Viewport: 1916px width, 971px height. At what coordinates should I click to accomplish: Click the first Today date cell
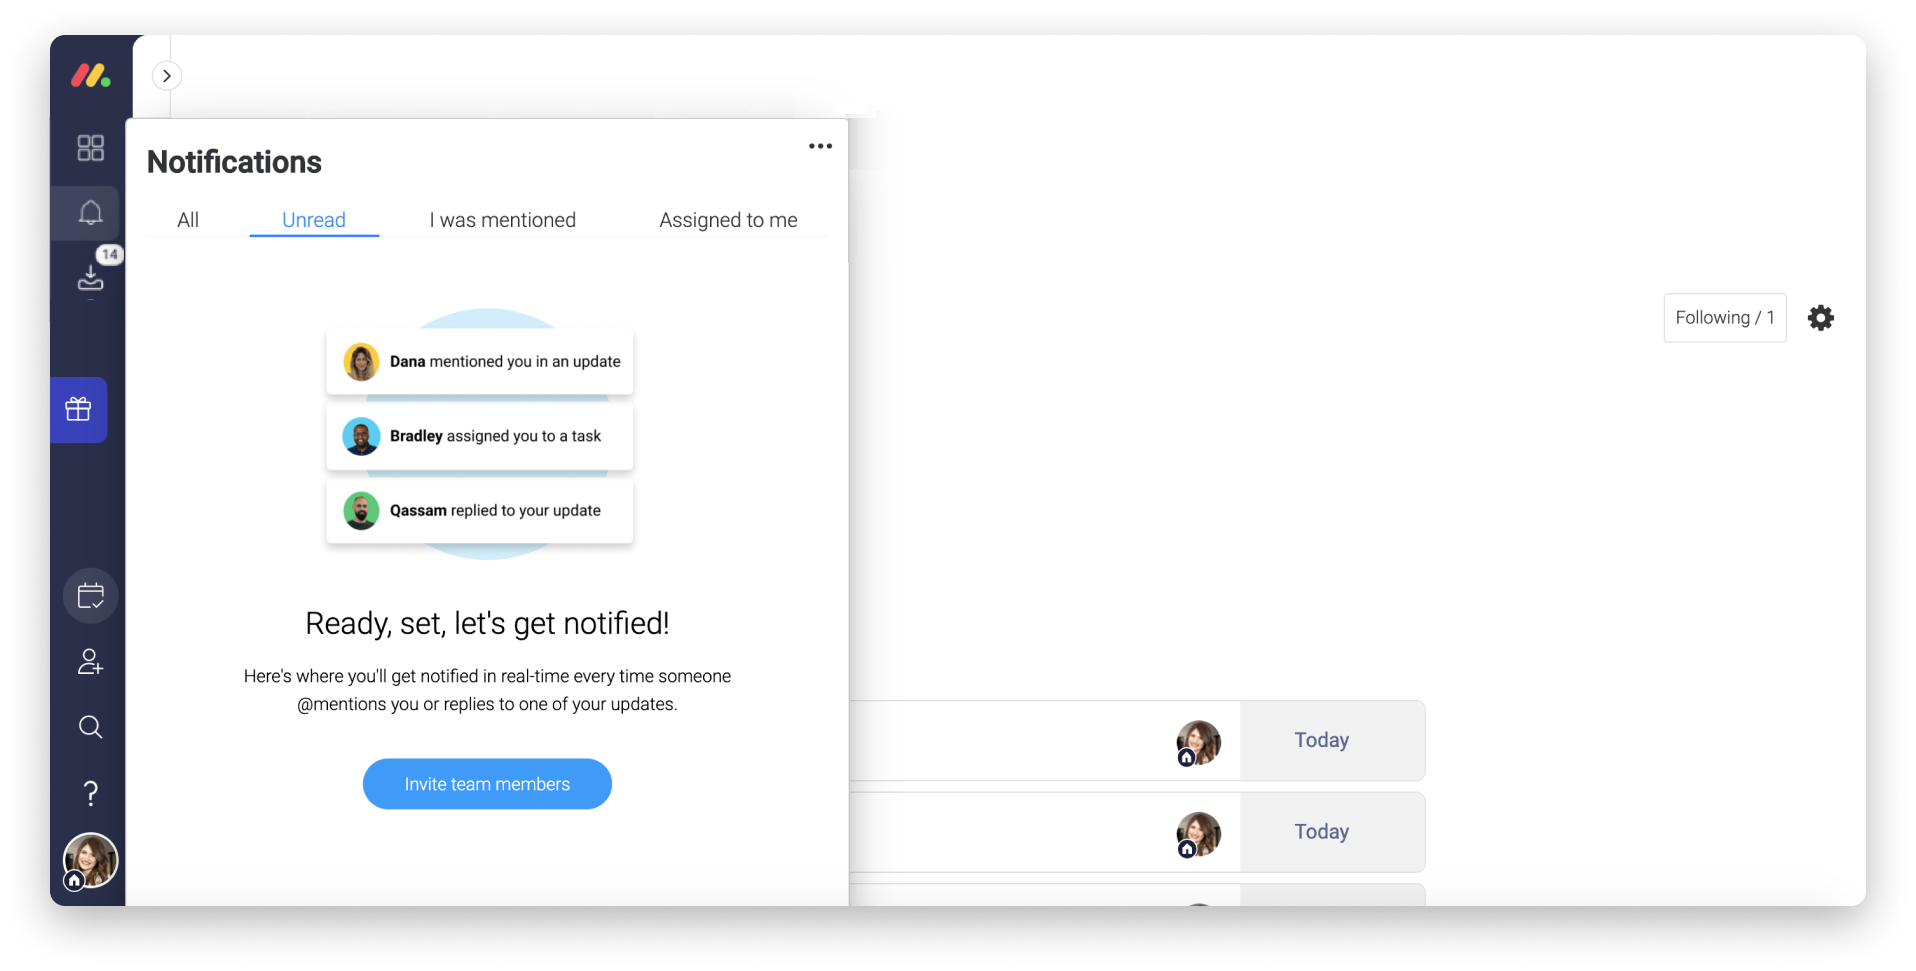(x=1332, y=741)
